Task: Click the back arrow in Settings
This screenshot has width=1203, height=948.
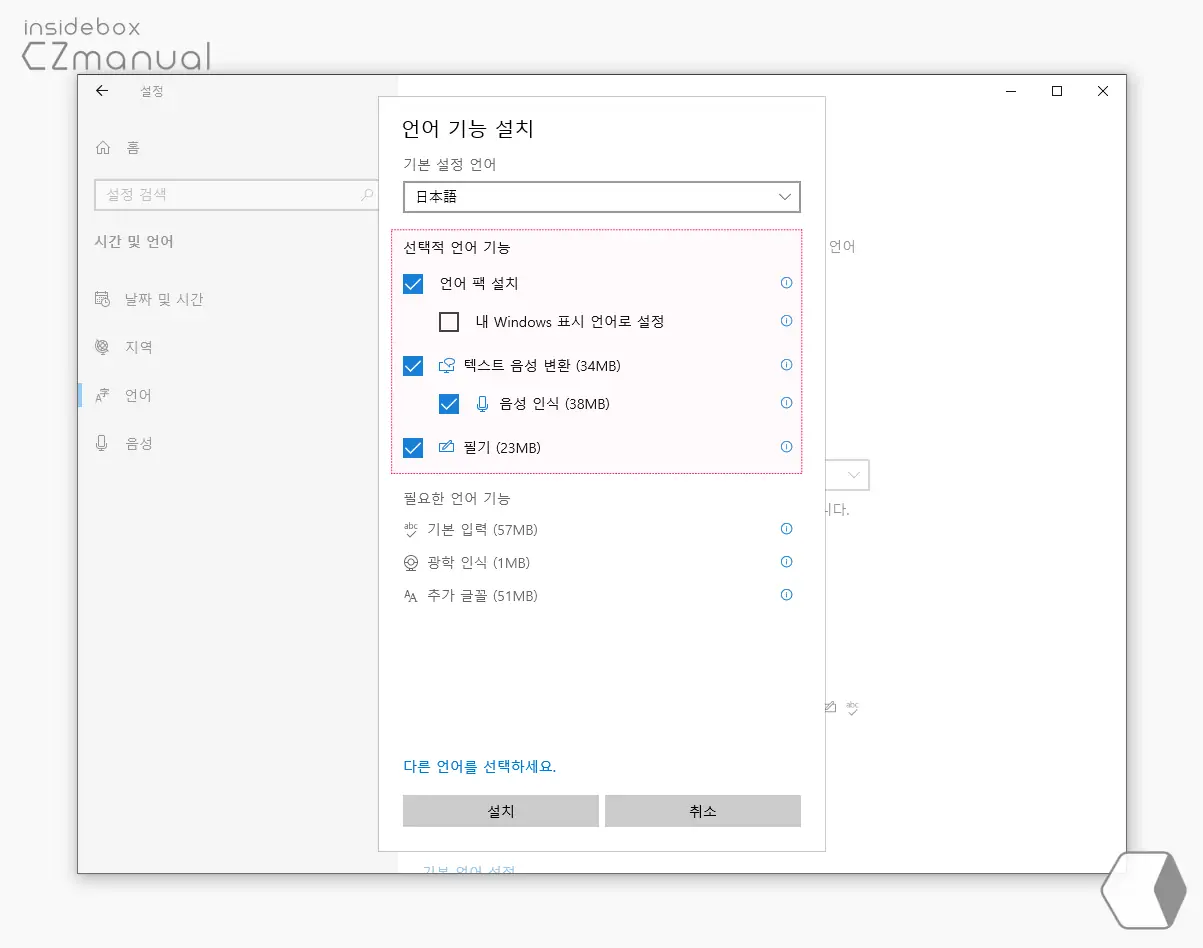Action: (x=101, y=90)
